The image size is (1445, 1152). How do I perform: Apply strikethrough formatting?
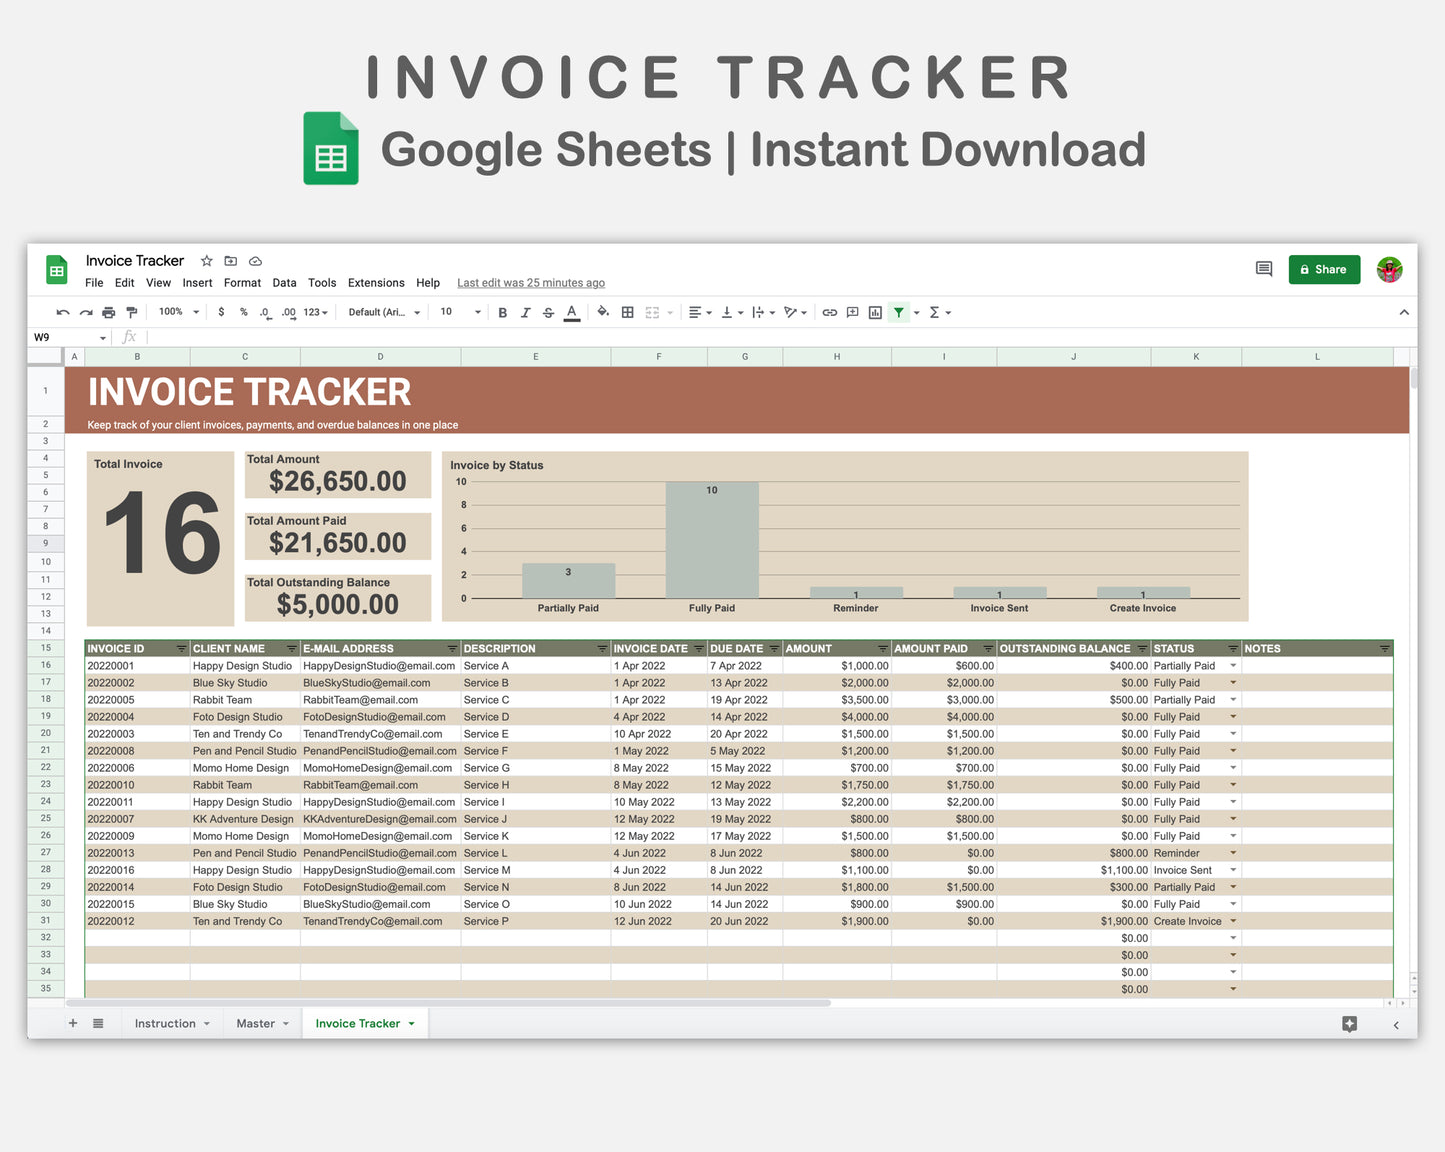[548, 312]
